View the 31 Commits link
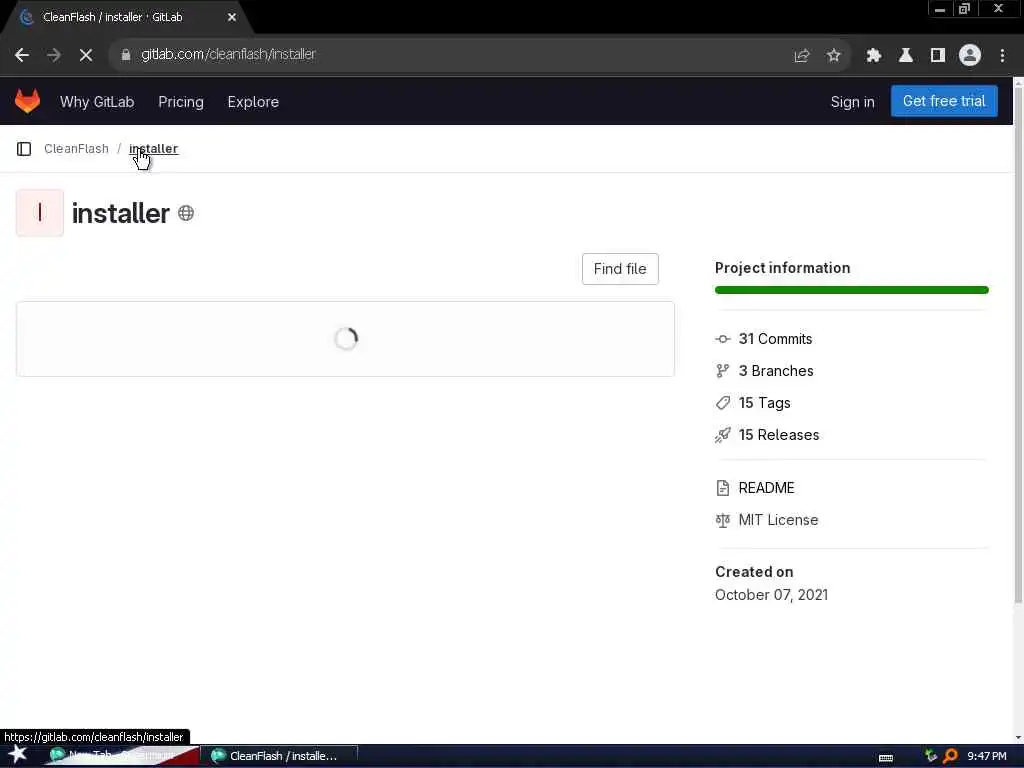The image size is (1024, 768). [775, 339]
